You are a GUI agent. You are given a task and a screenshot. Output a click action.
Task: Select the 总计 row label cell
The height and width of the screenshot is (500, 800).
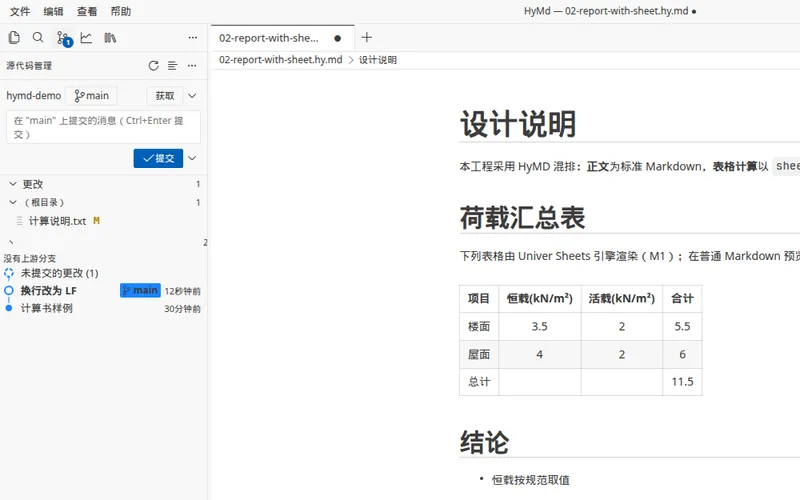pos(479,382)
